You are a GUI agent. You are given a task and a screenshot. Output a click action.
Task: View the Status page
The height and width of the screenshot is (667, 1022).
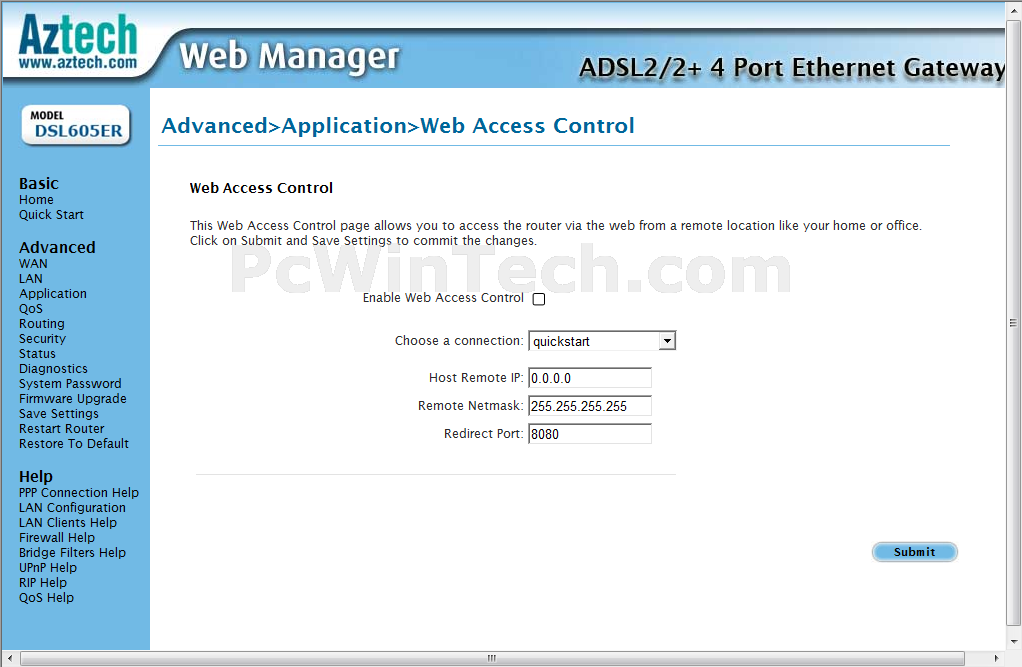[37, 353]
